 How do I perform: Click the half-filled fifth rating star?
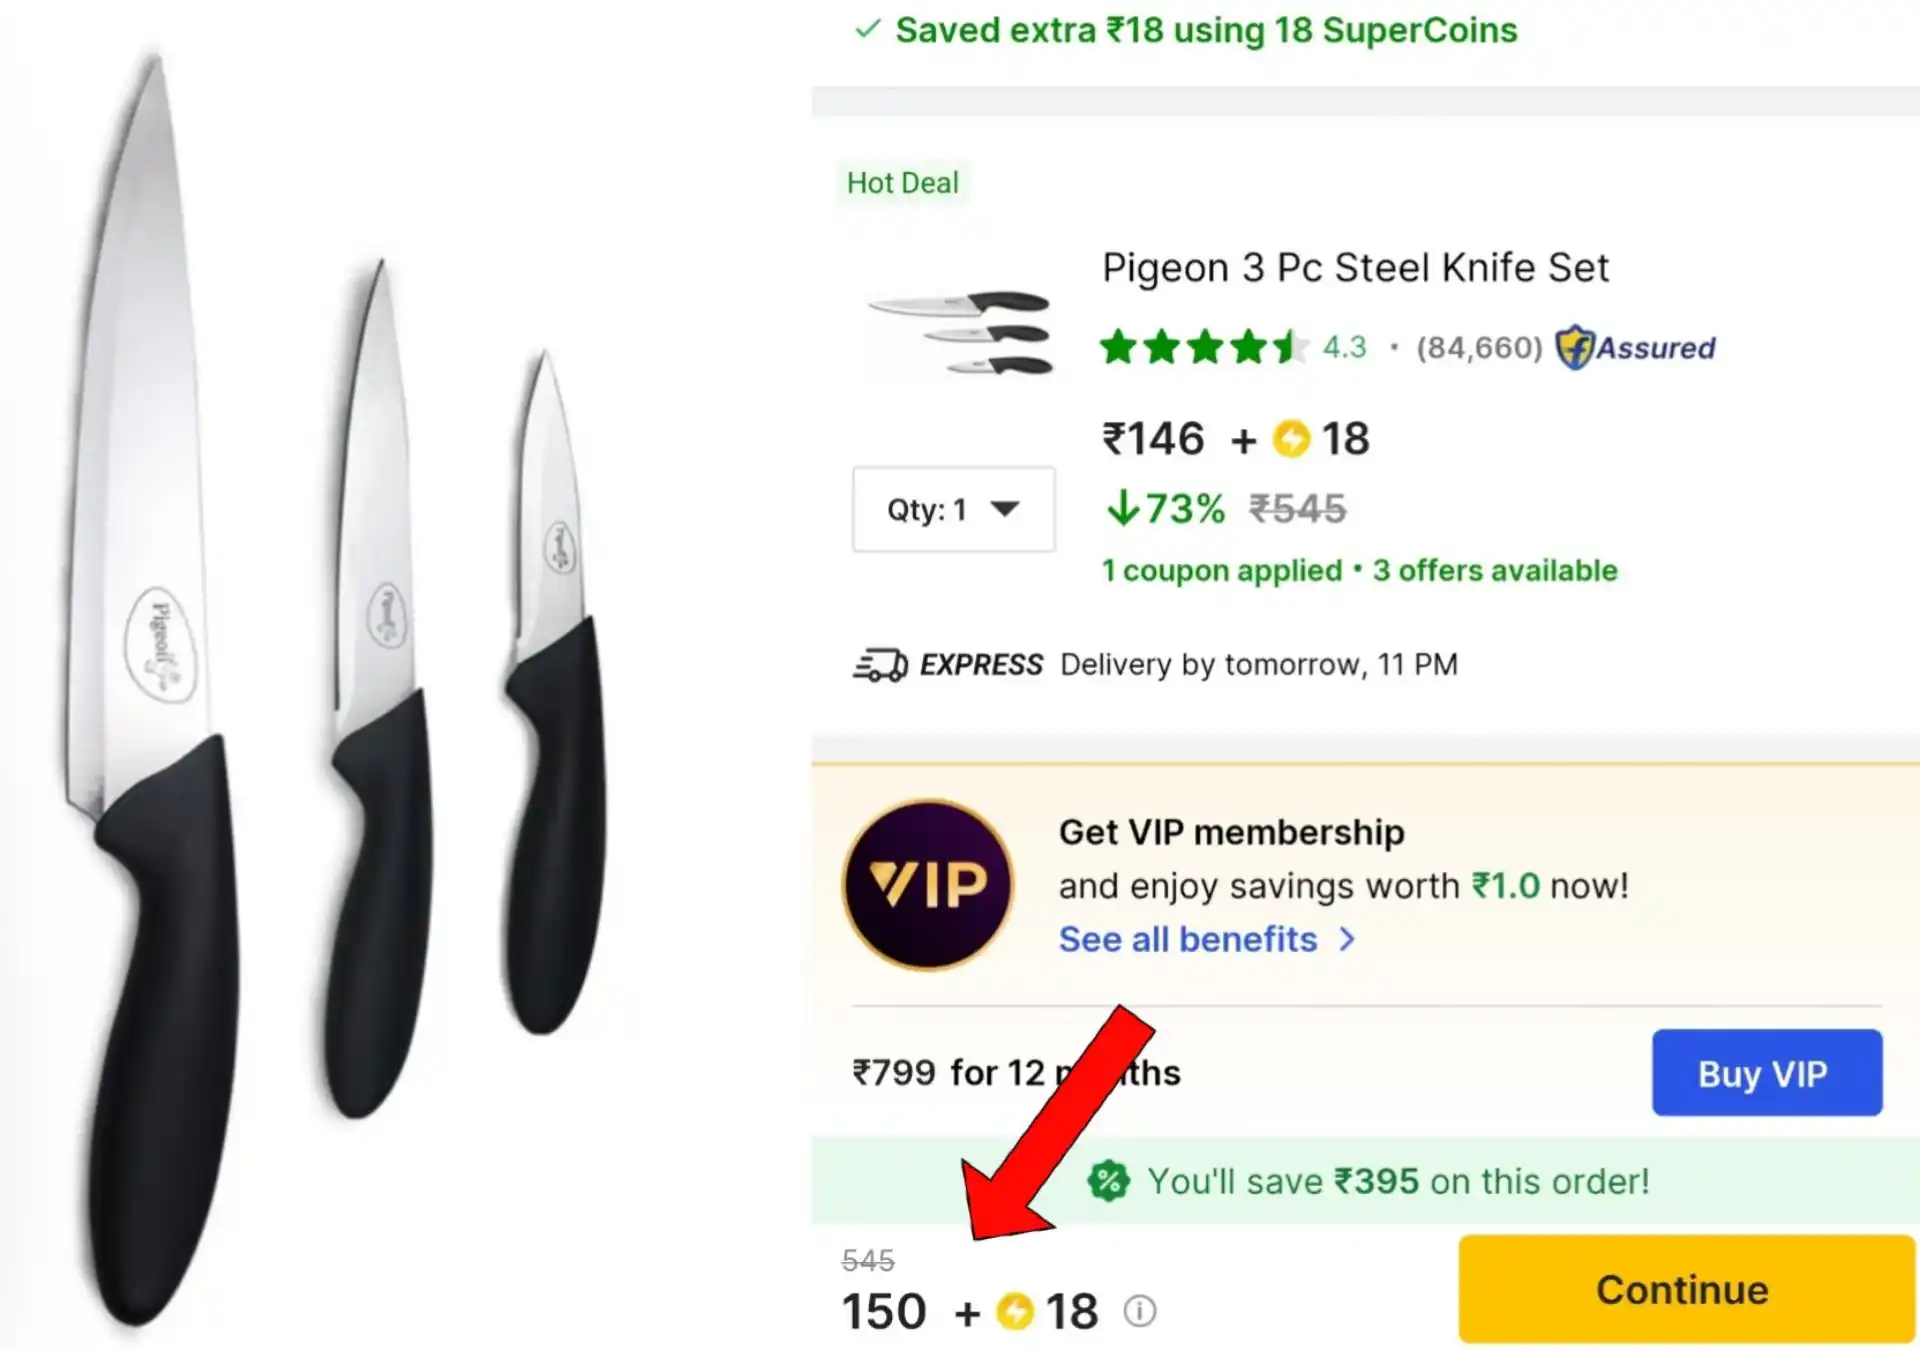[x=1288, y=348]
